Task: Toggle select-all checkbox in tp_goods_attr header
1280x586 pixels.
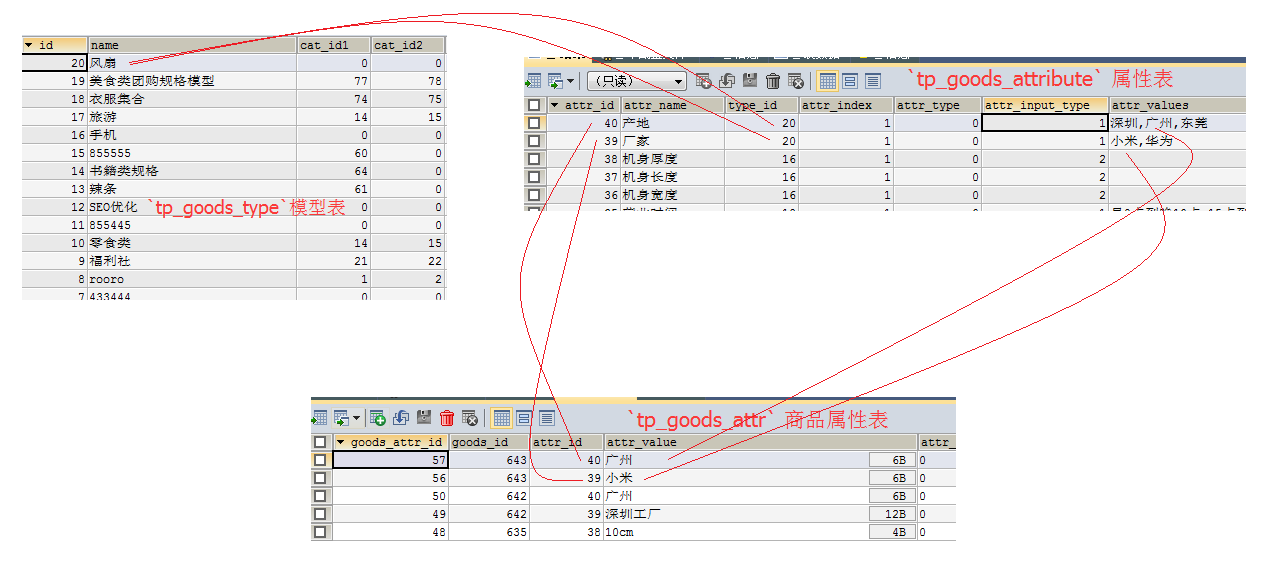Action: click(x=320, y=442)
